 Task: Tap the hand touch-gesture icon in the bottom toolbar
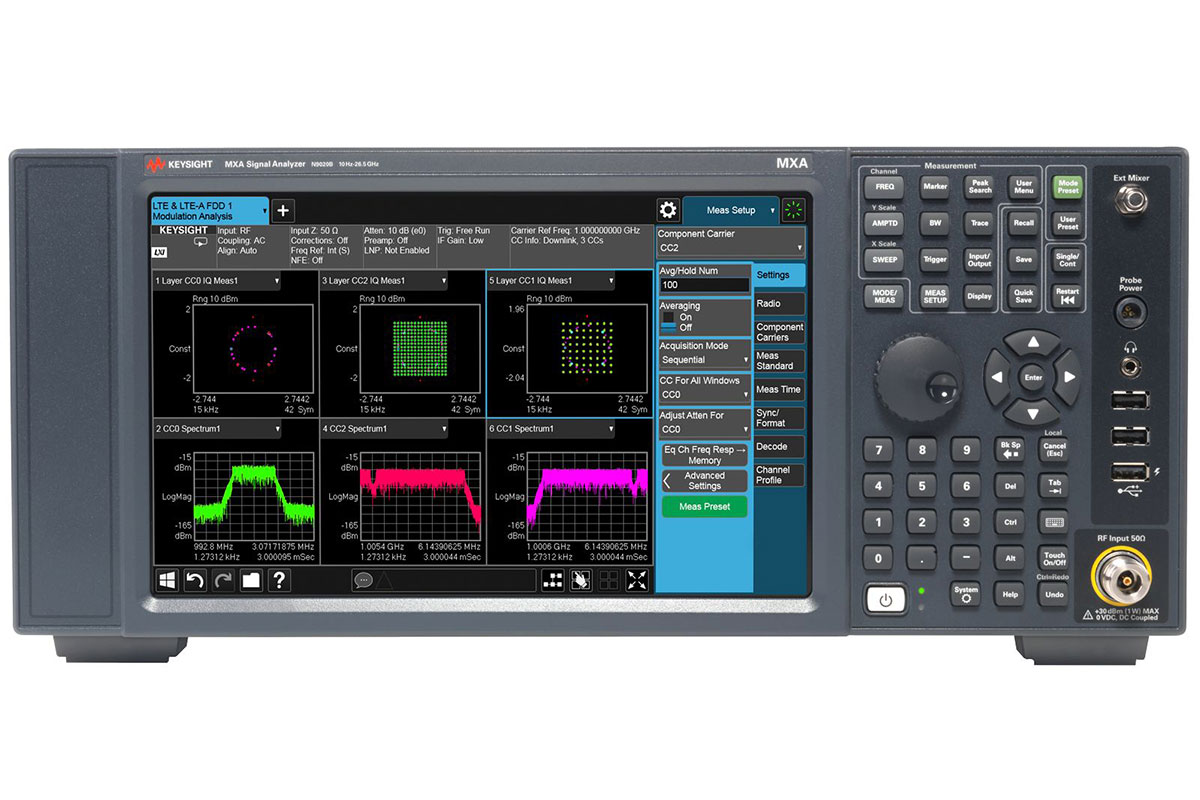[580, 581]
